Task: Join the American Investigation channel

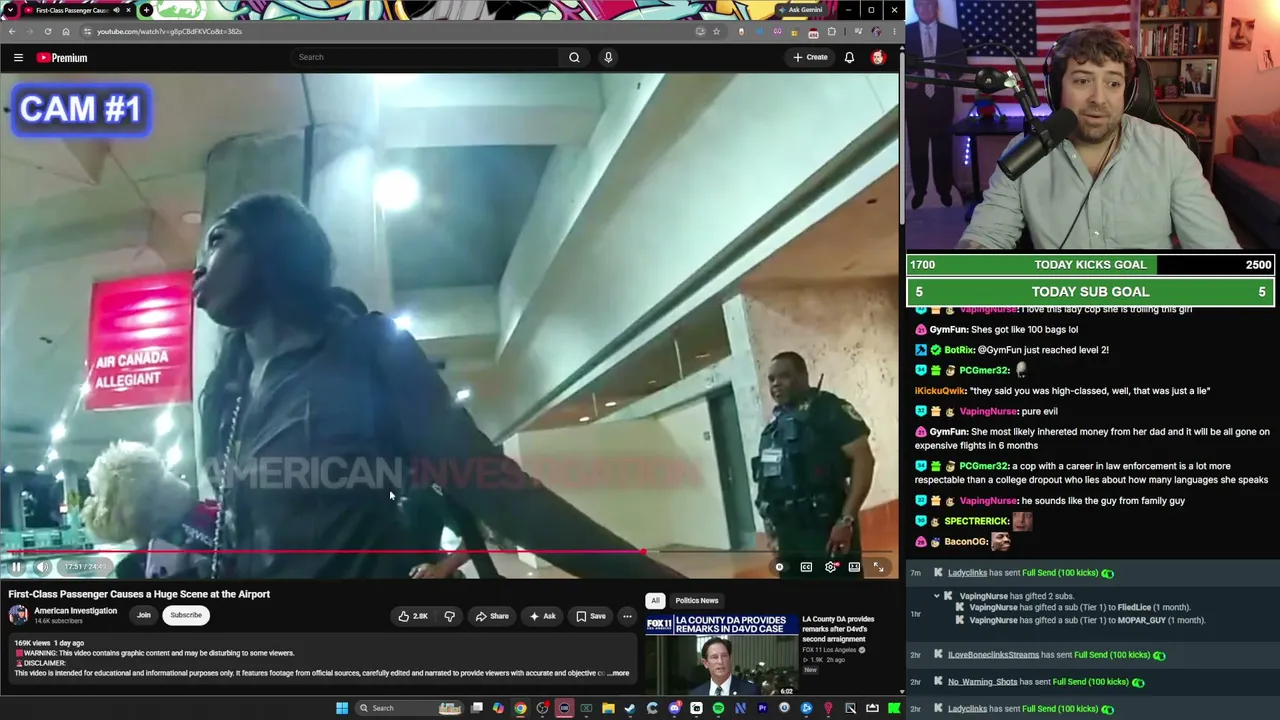Action: tap(144, 615)
